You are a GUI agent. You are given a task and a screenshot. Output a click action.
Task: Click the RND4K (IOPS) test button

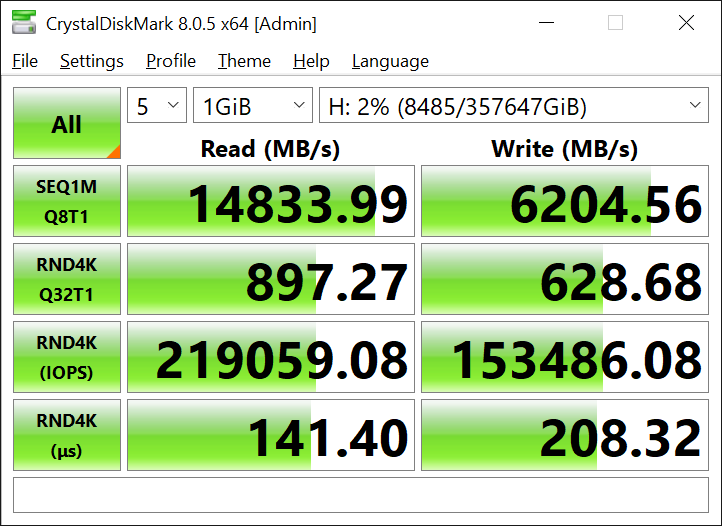(x=67, y=358)
